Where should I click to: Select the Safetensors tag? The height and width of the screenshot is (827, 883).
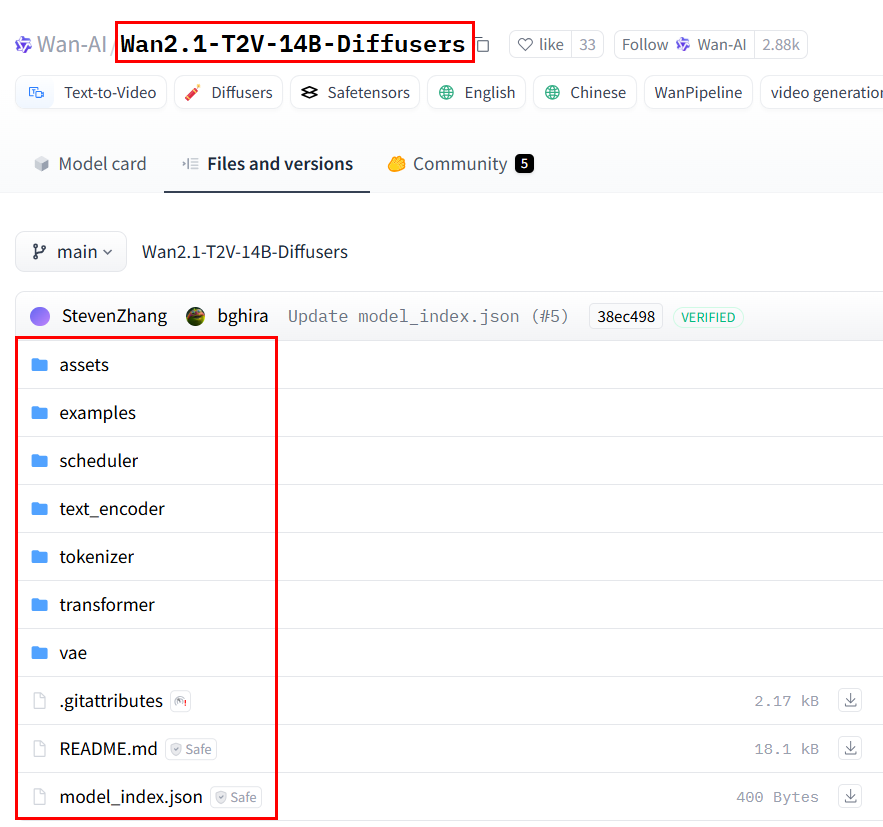(x=355, y=92)
